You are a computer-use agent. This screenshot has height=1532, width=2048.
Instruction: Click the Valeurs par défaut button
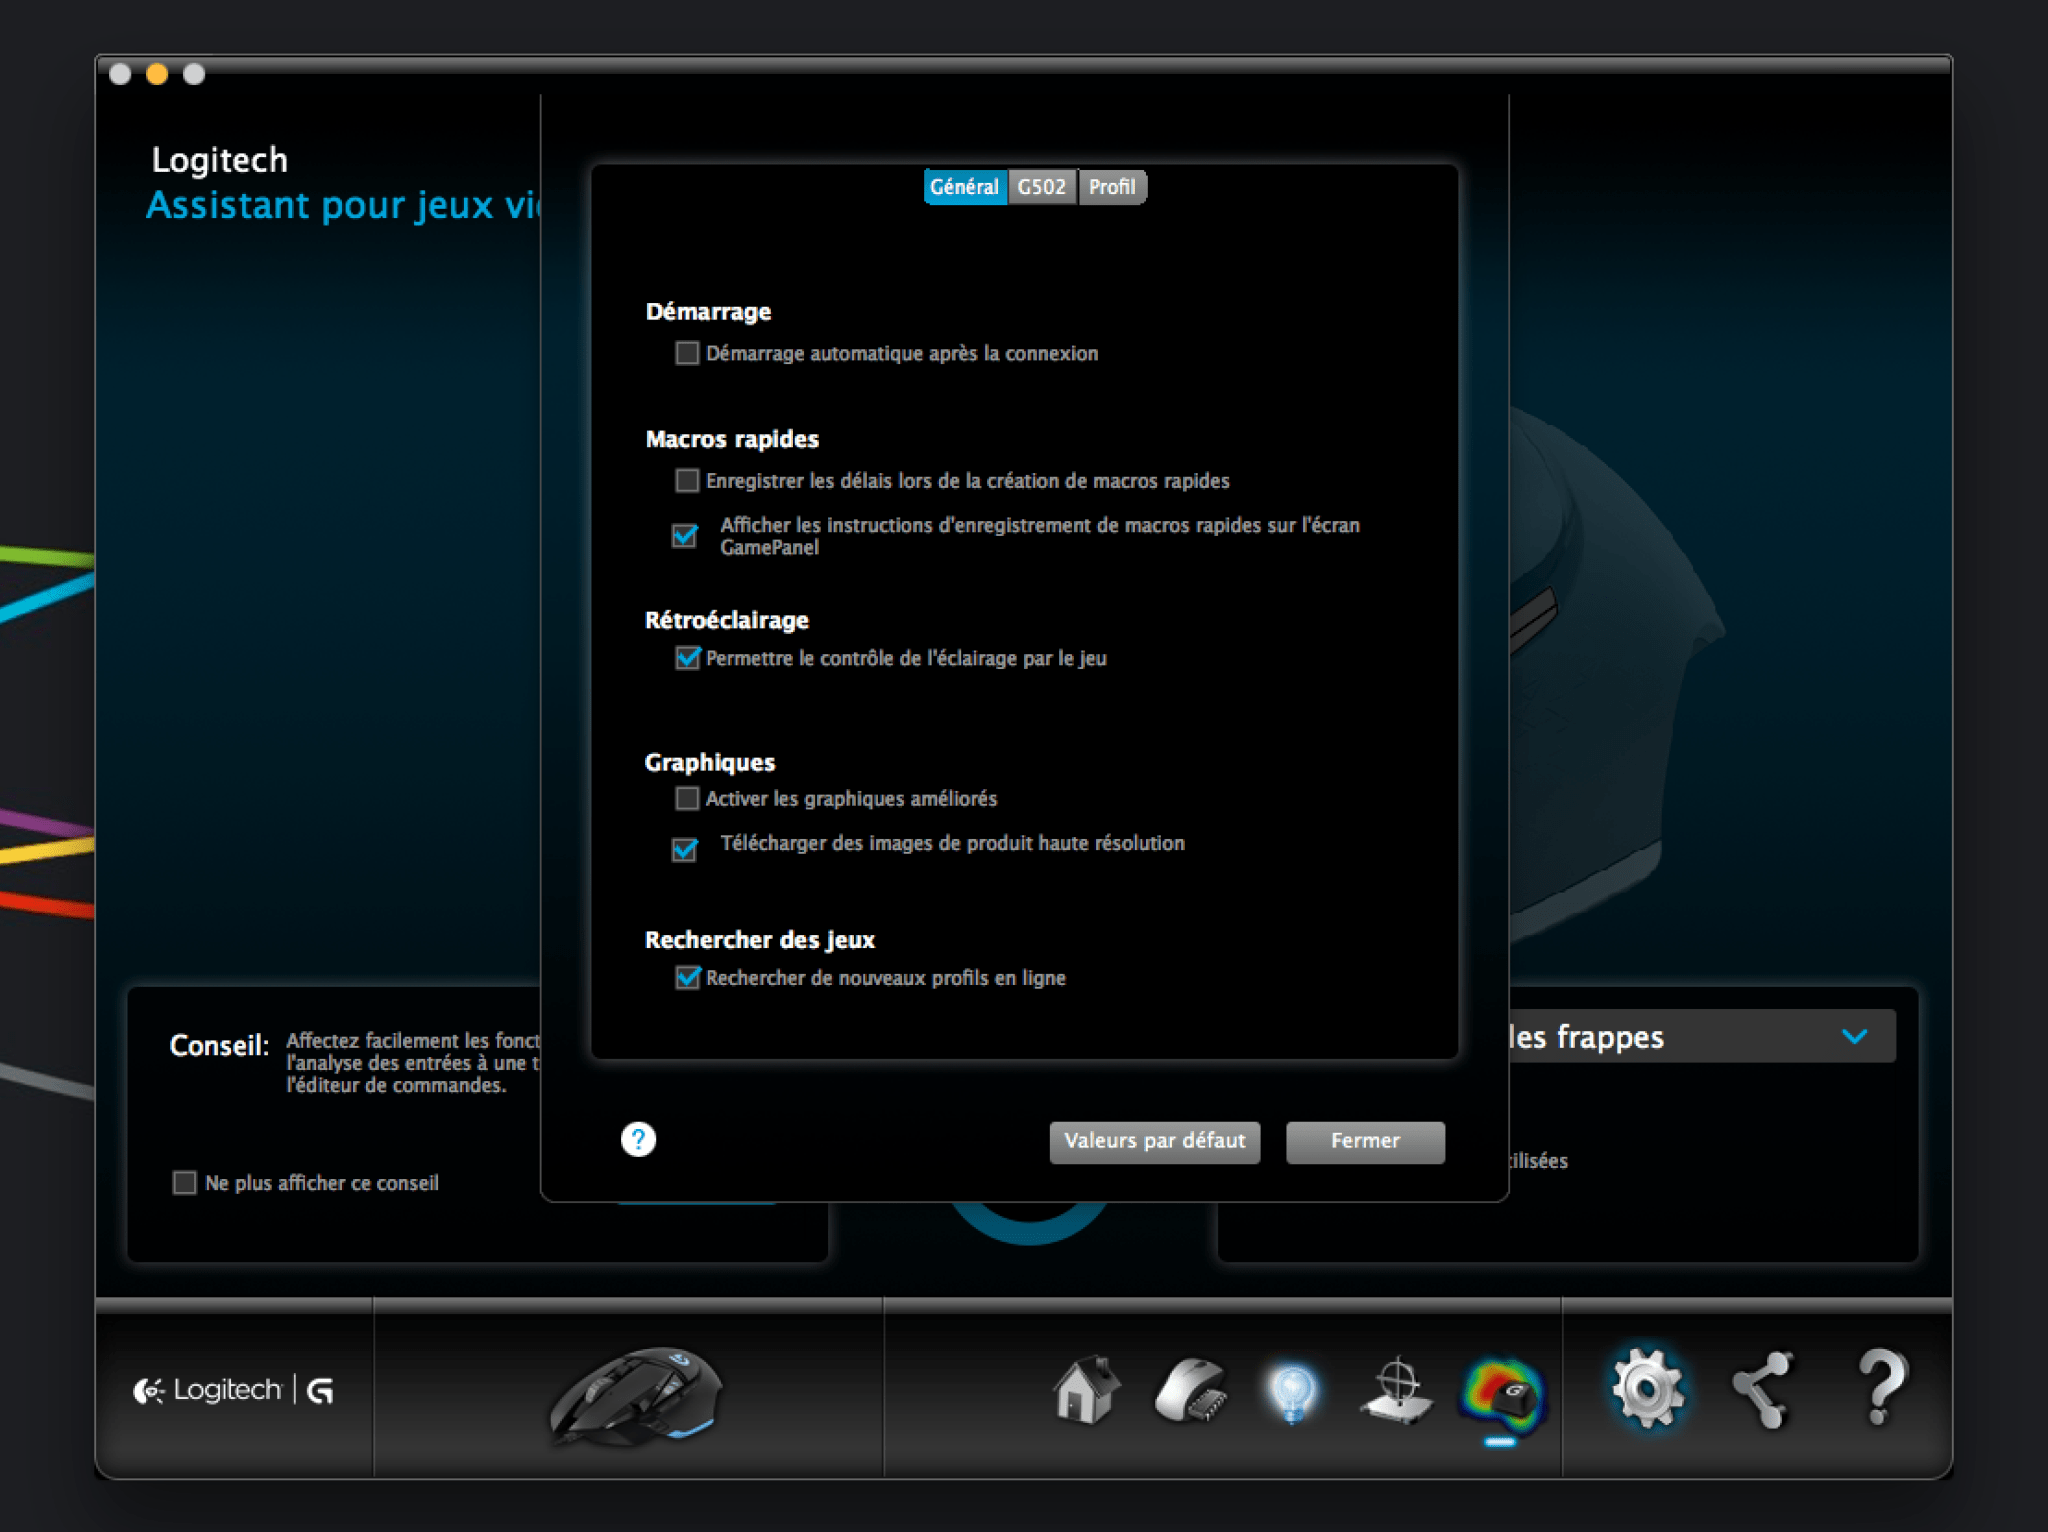[x=1155, y=1141]
